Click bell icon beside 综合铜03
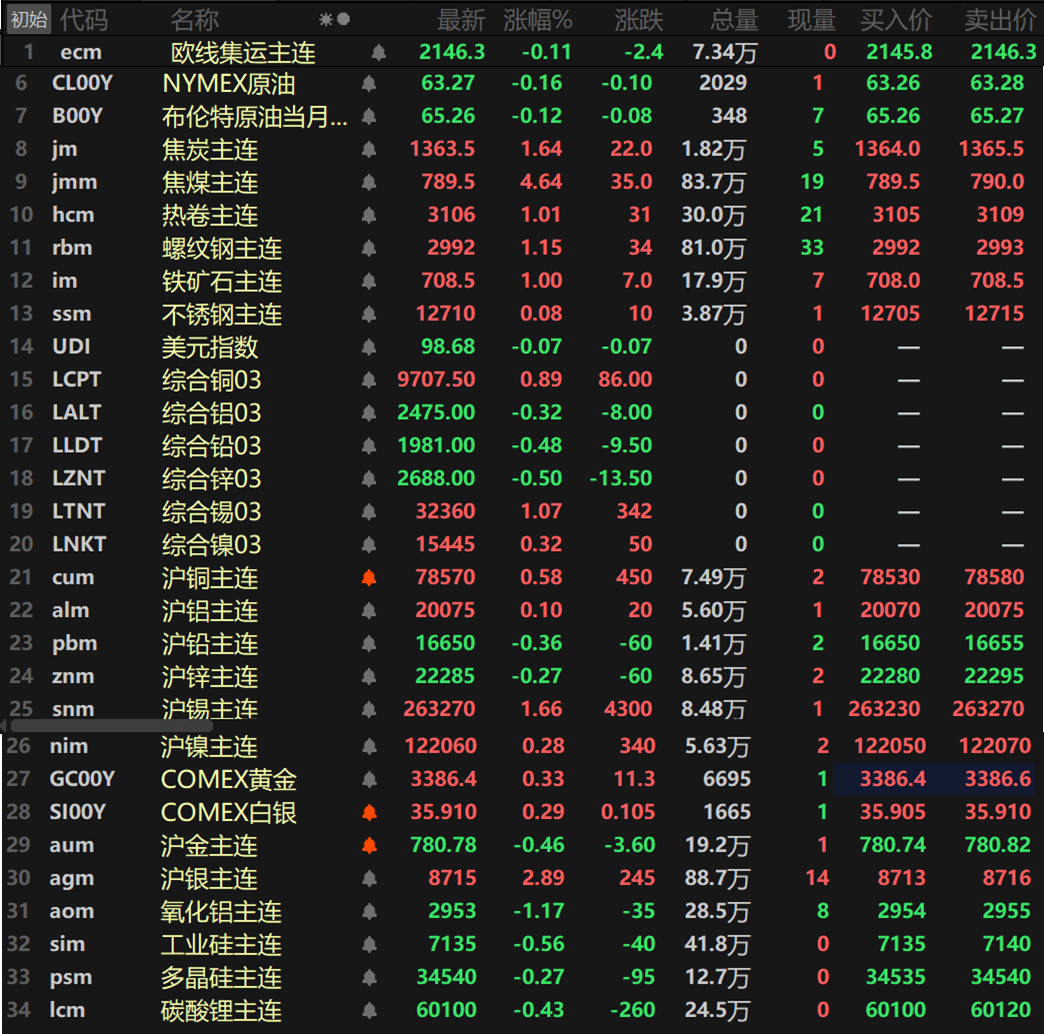The height and width of the screenshot is (1034, 1044). pyautogui.click(x=369, y=380)
